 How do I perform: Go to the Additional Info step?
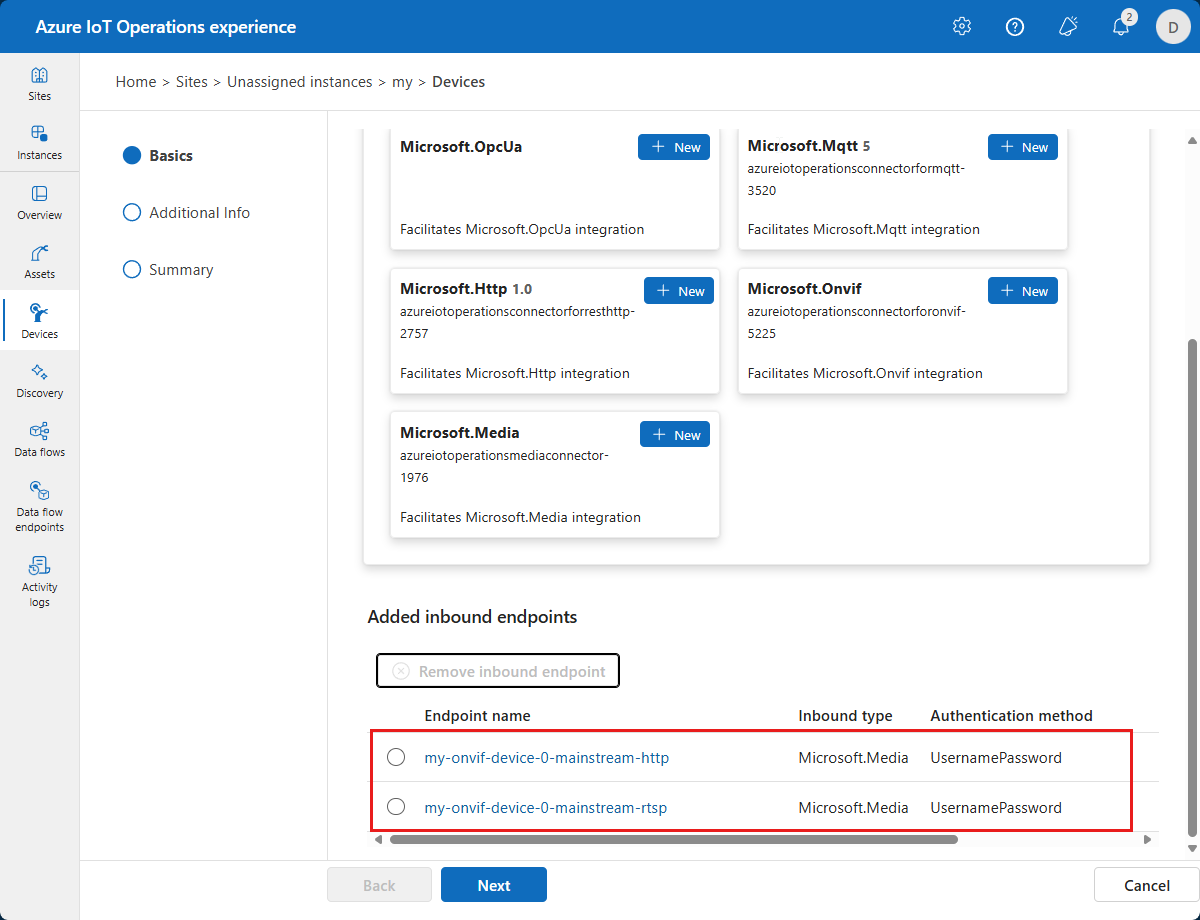pyautogui.click(x=199, y=213)
